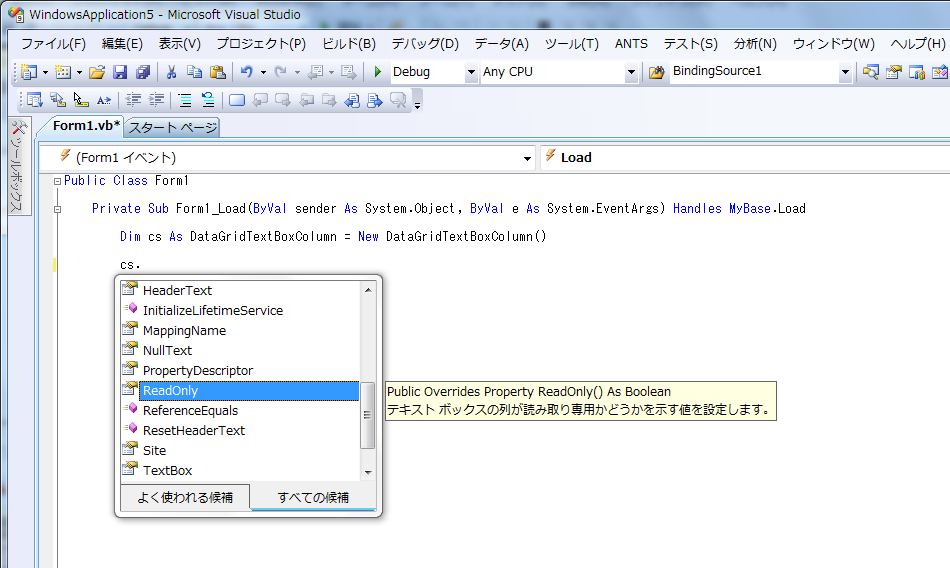Click the Navigate Forward icon

(348, 72)
